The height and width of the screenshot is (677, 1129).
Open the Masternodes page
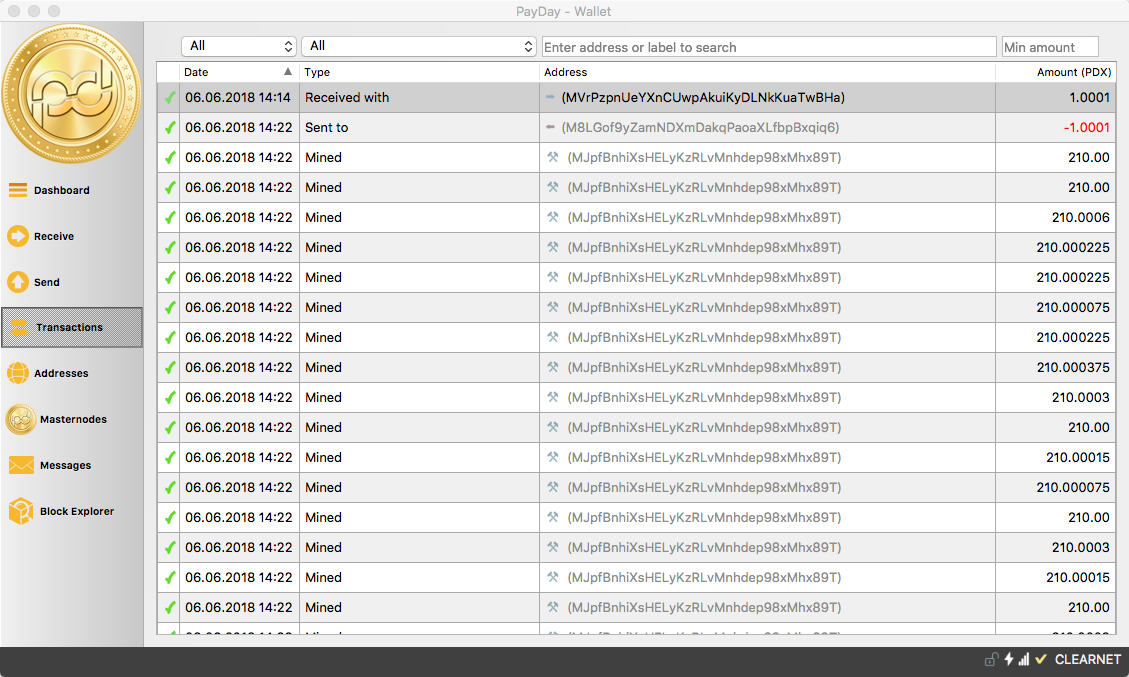[x=73, y=419]
